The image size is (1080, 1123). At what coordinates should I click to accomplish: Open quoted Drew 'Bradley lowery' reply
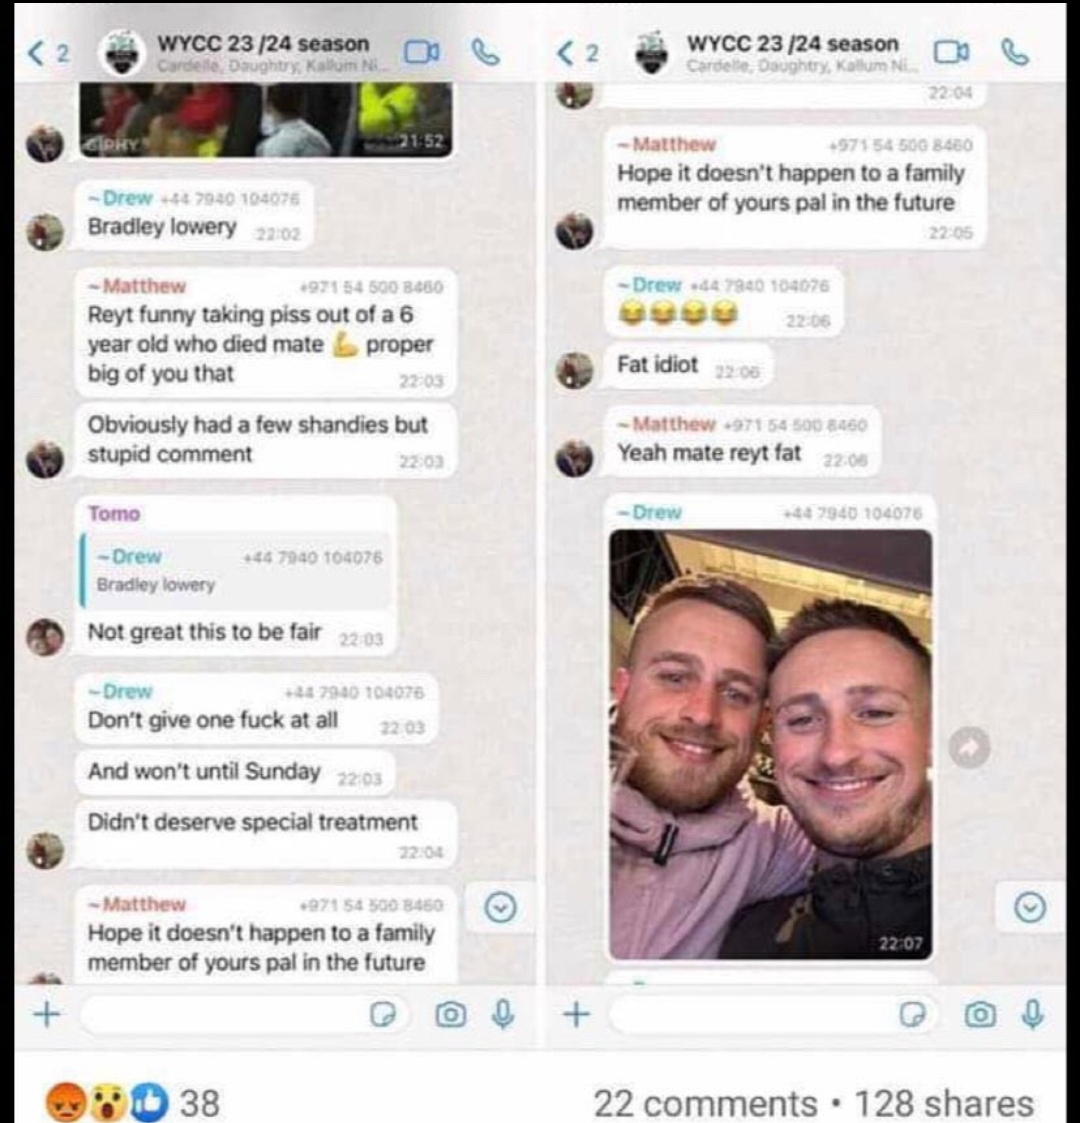[x=237, y=571]
